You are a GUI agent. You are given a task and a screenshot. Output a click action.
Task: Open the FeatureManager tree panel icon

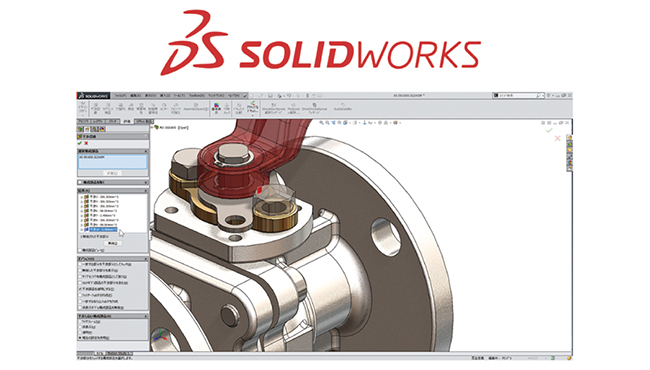pos(81,129)
